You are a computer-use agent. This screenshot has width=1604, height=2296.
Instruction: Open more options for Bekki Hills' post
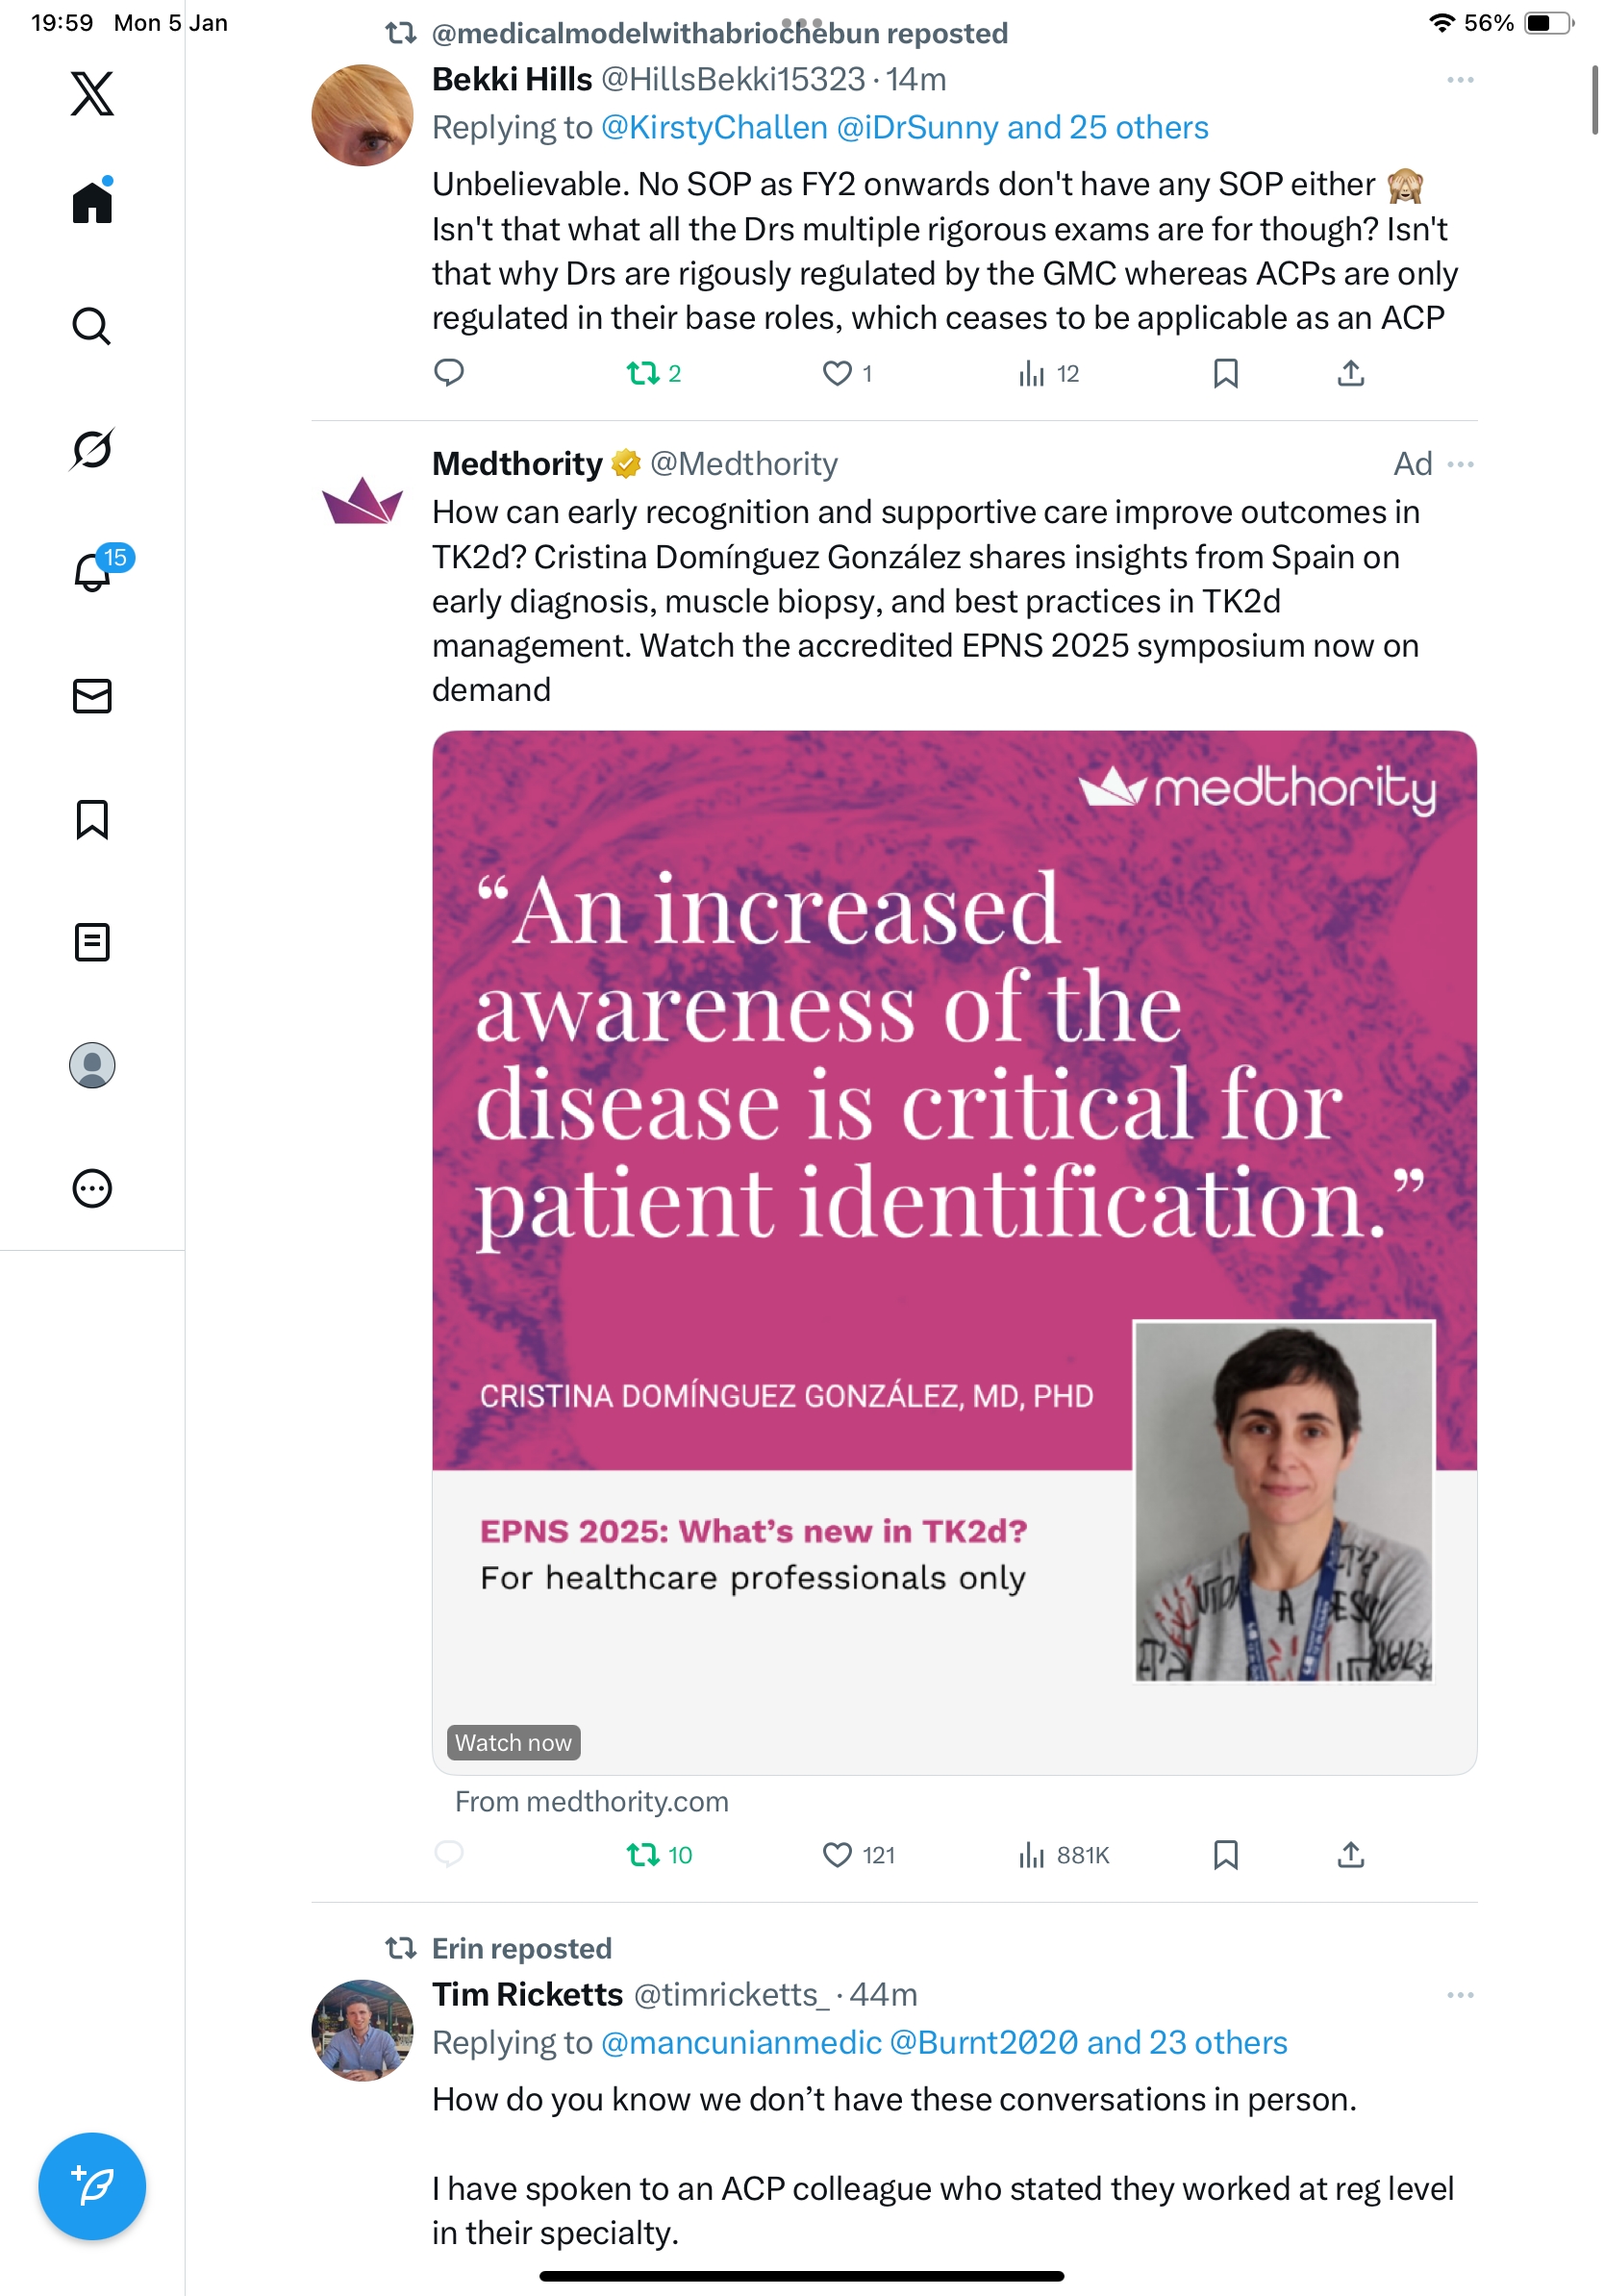tap(1460, 80)
